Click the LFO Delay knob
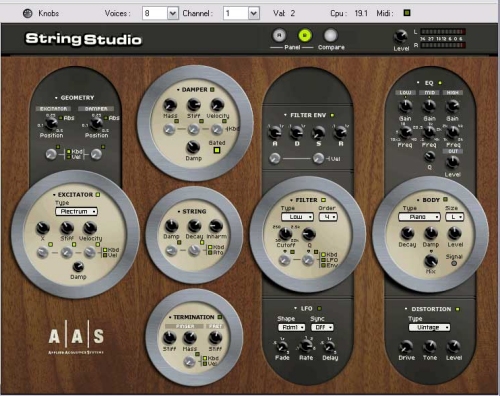 (x=329, y=347)
